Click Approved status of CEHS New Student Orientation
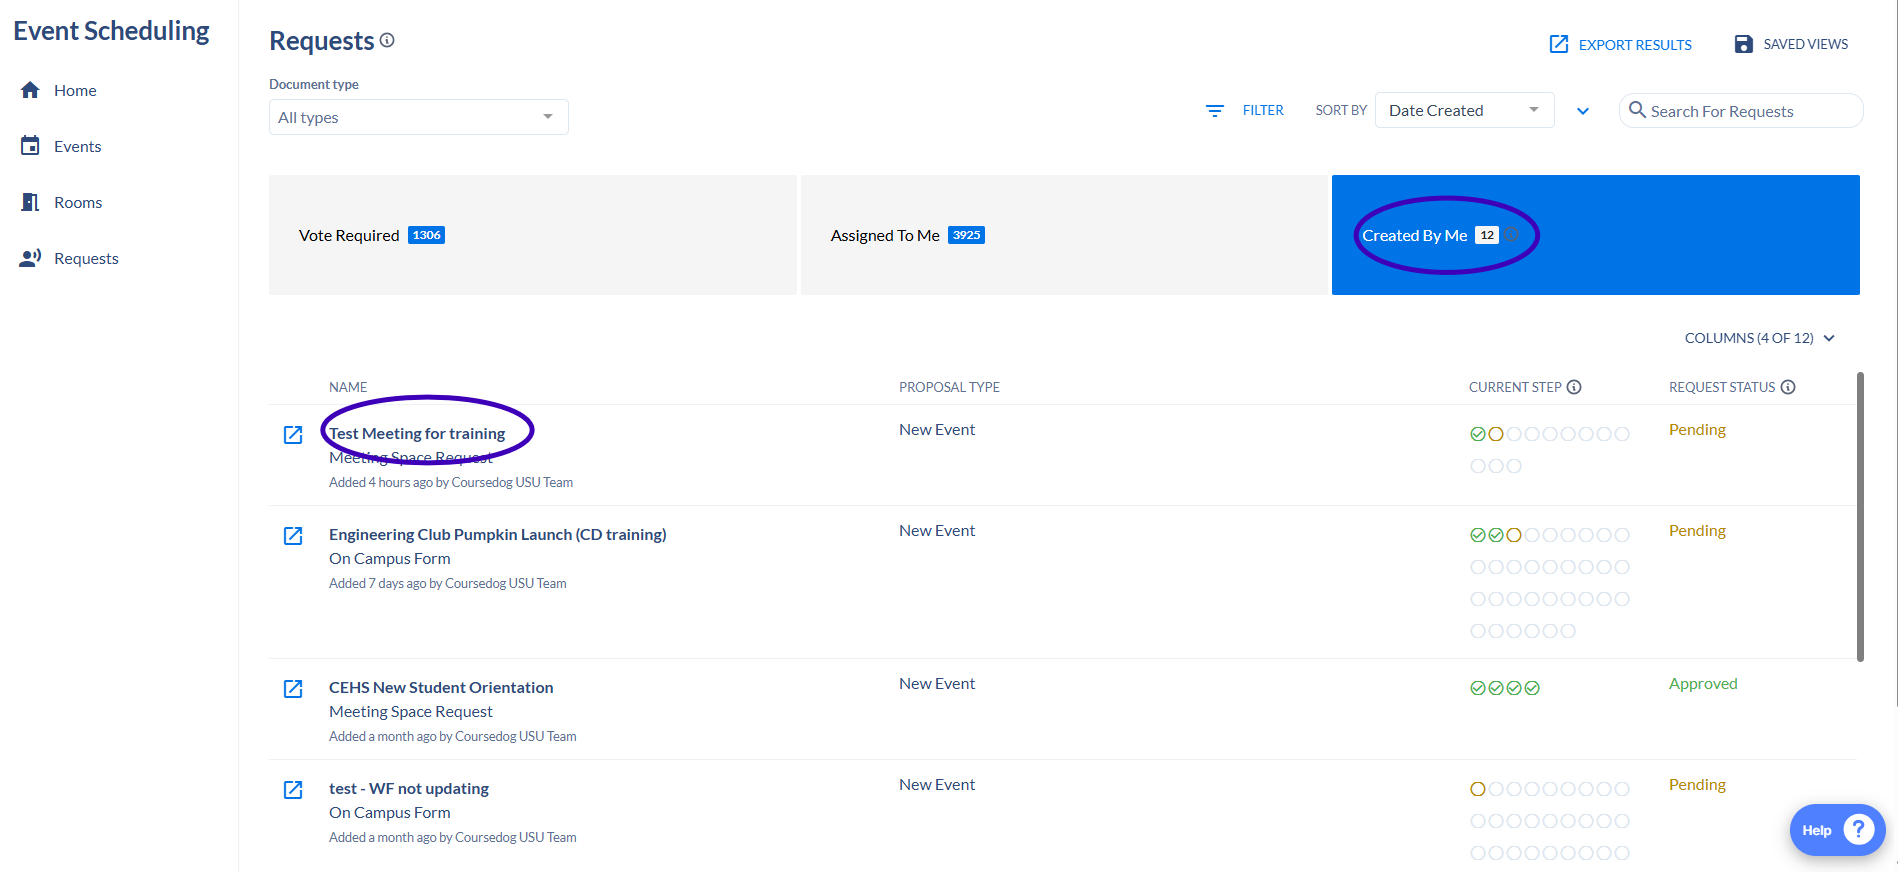This screenshot has height=872, width=1898. click(x=1703, y=683)
